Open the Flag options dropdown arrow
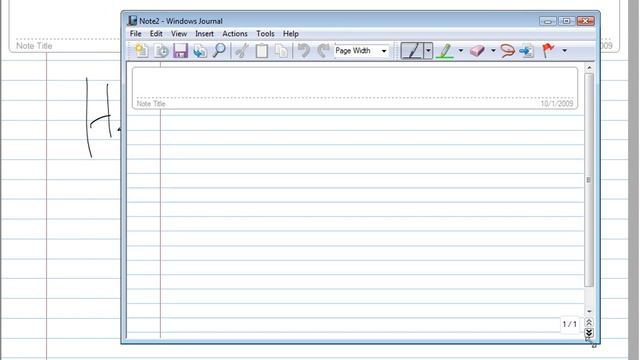 (564, 51)
